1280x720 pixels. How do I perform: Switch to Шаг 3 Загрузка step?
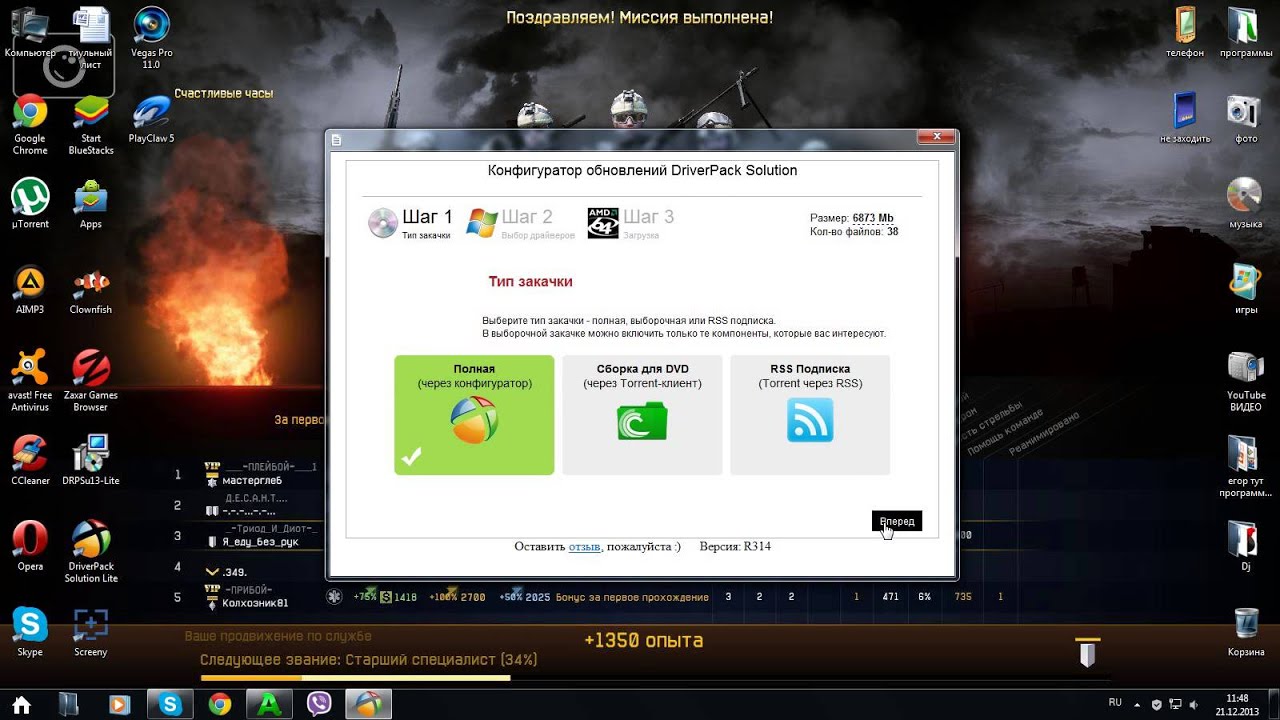[x=631, y=223]
